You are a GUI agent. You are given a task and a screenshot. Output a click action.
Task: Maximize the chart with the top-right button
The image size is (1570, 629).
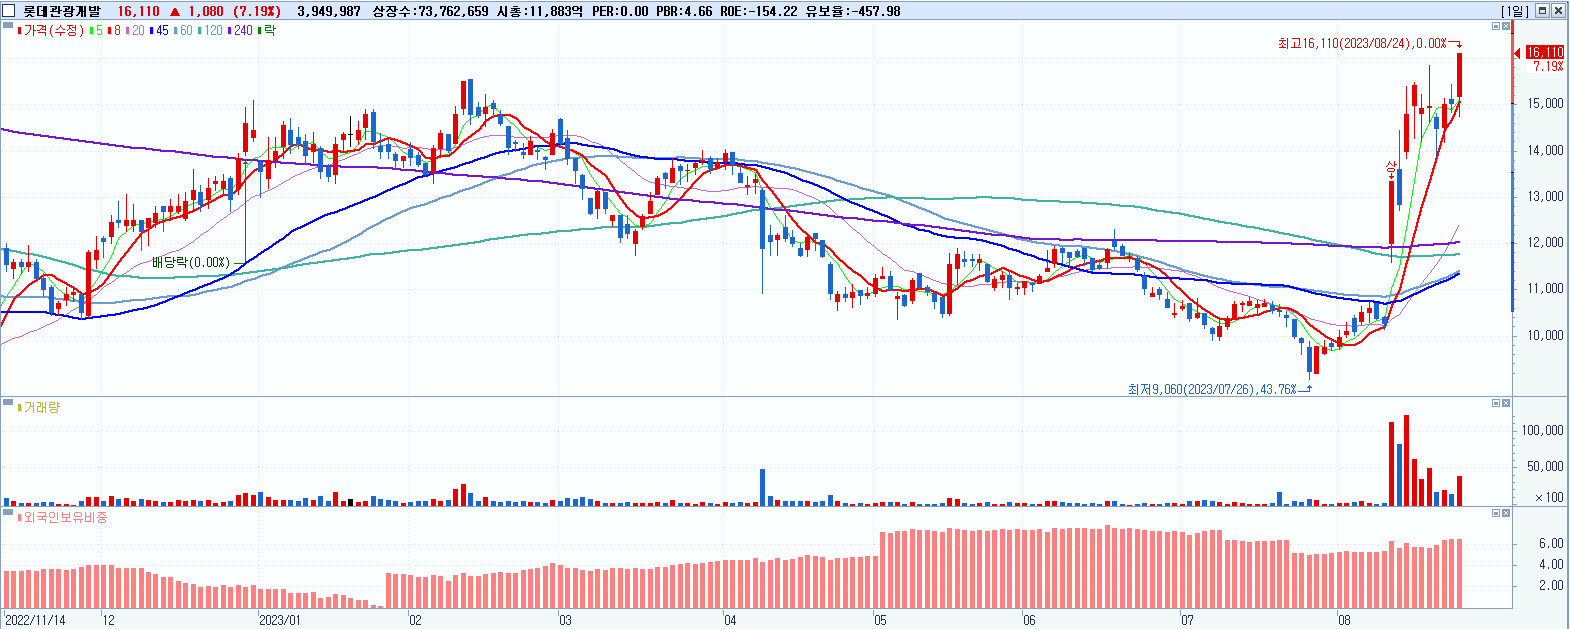point(1542,11)
